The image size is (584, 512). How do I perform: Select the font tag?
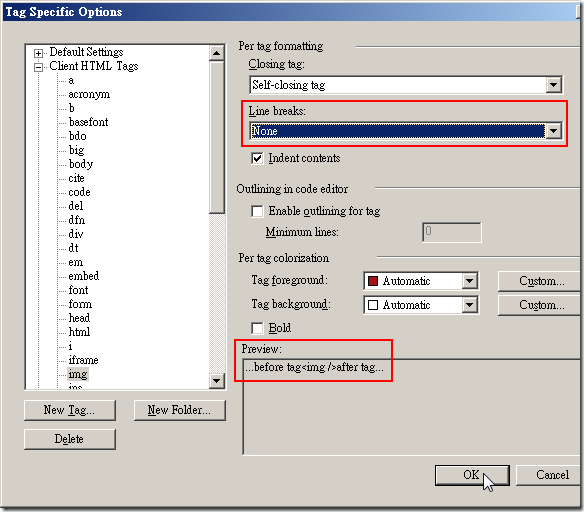tap(78, 290)
